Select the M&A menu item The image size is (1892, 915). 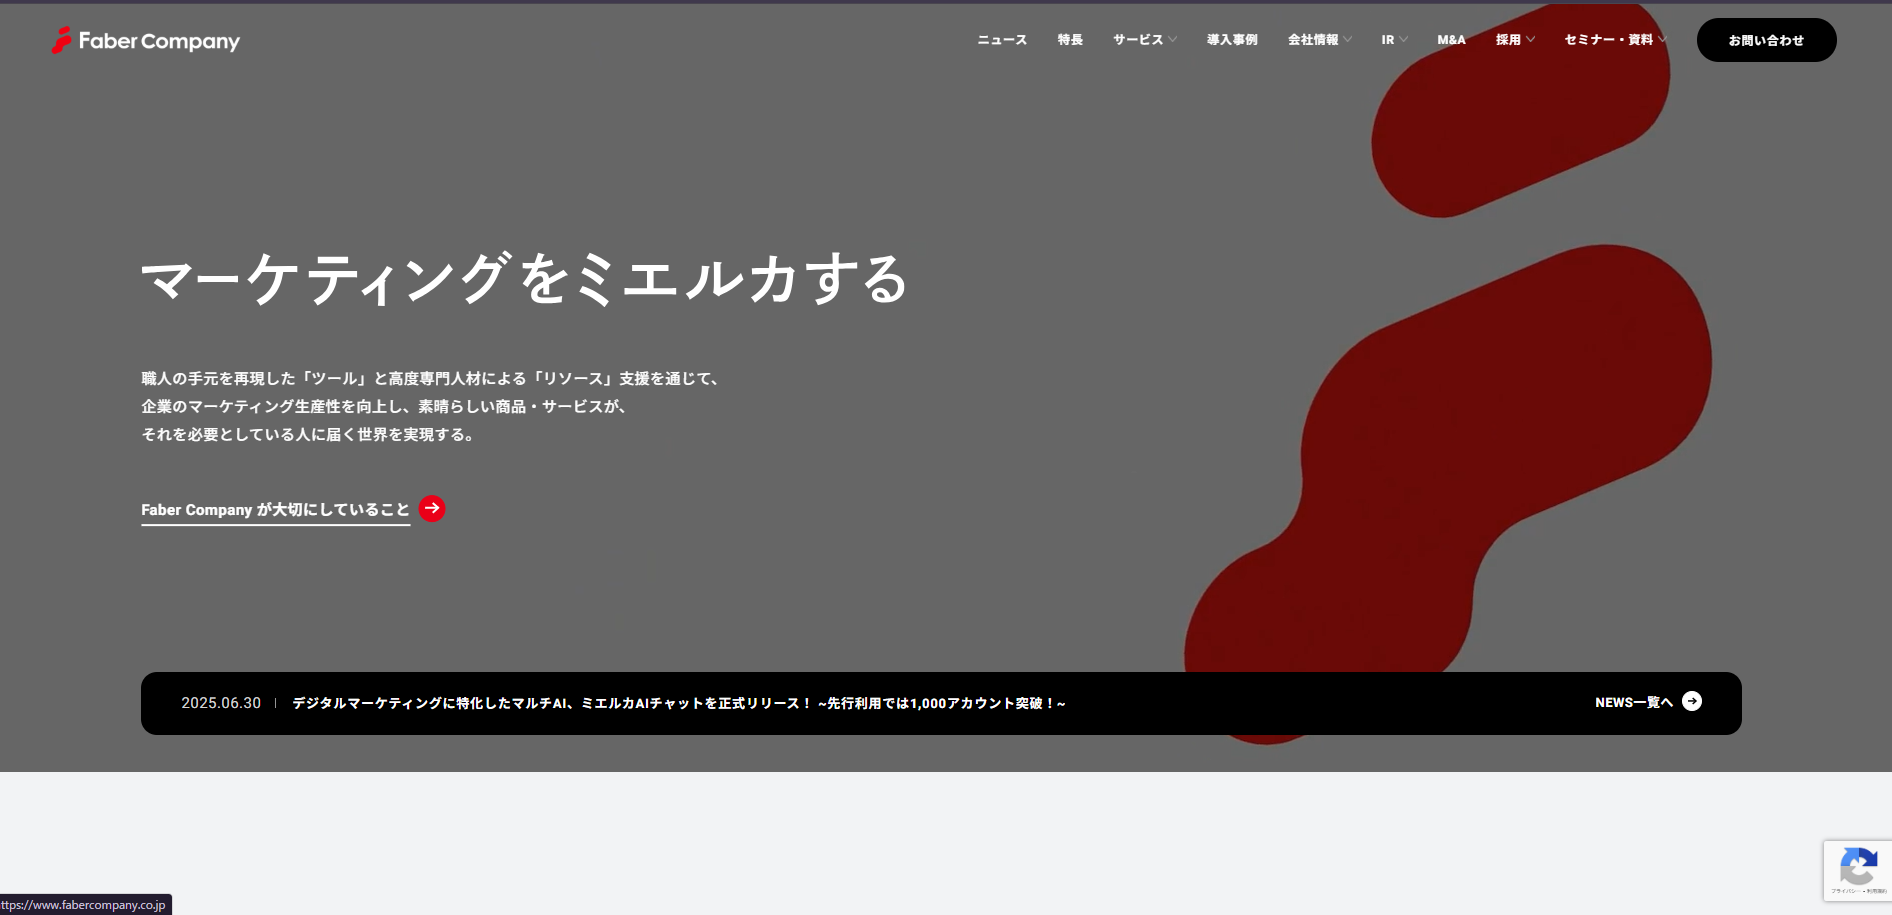(1451, 40)
